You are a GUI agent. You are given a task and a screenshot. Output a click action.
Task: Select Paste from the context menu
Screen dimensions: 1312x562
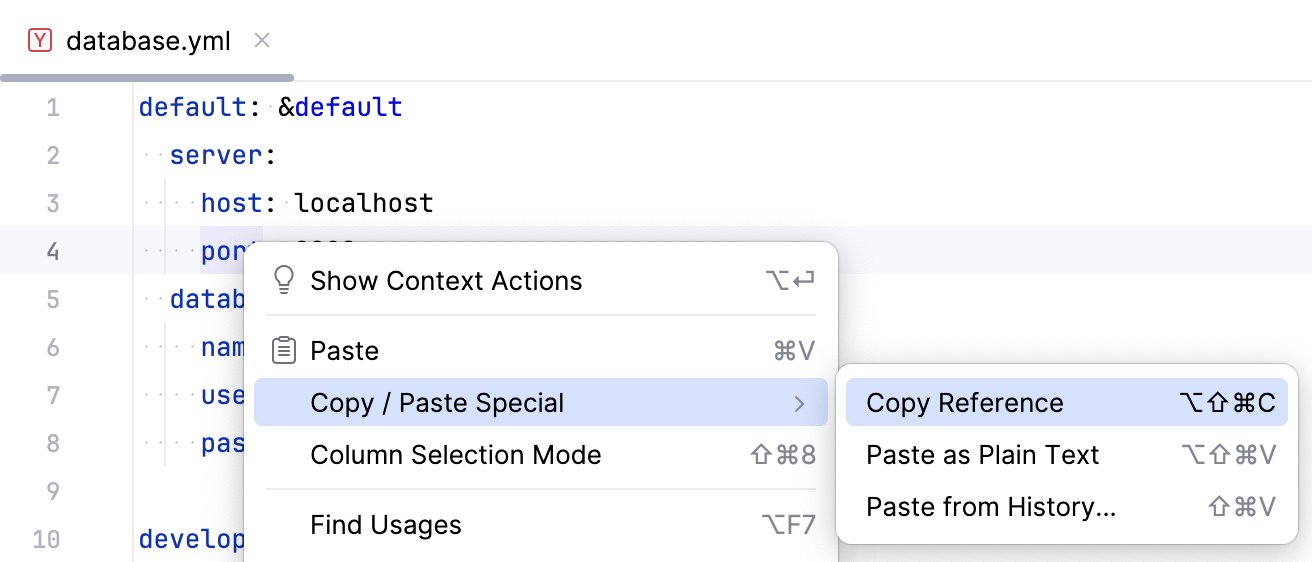tap(345, 351)
